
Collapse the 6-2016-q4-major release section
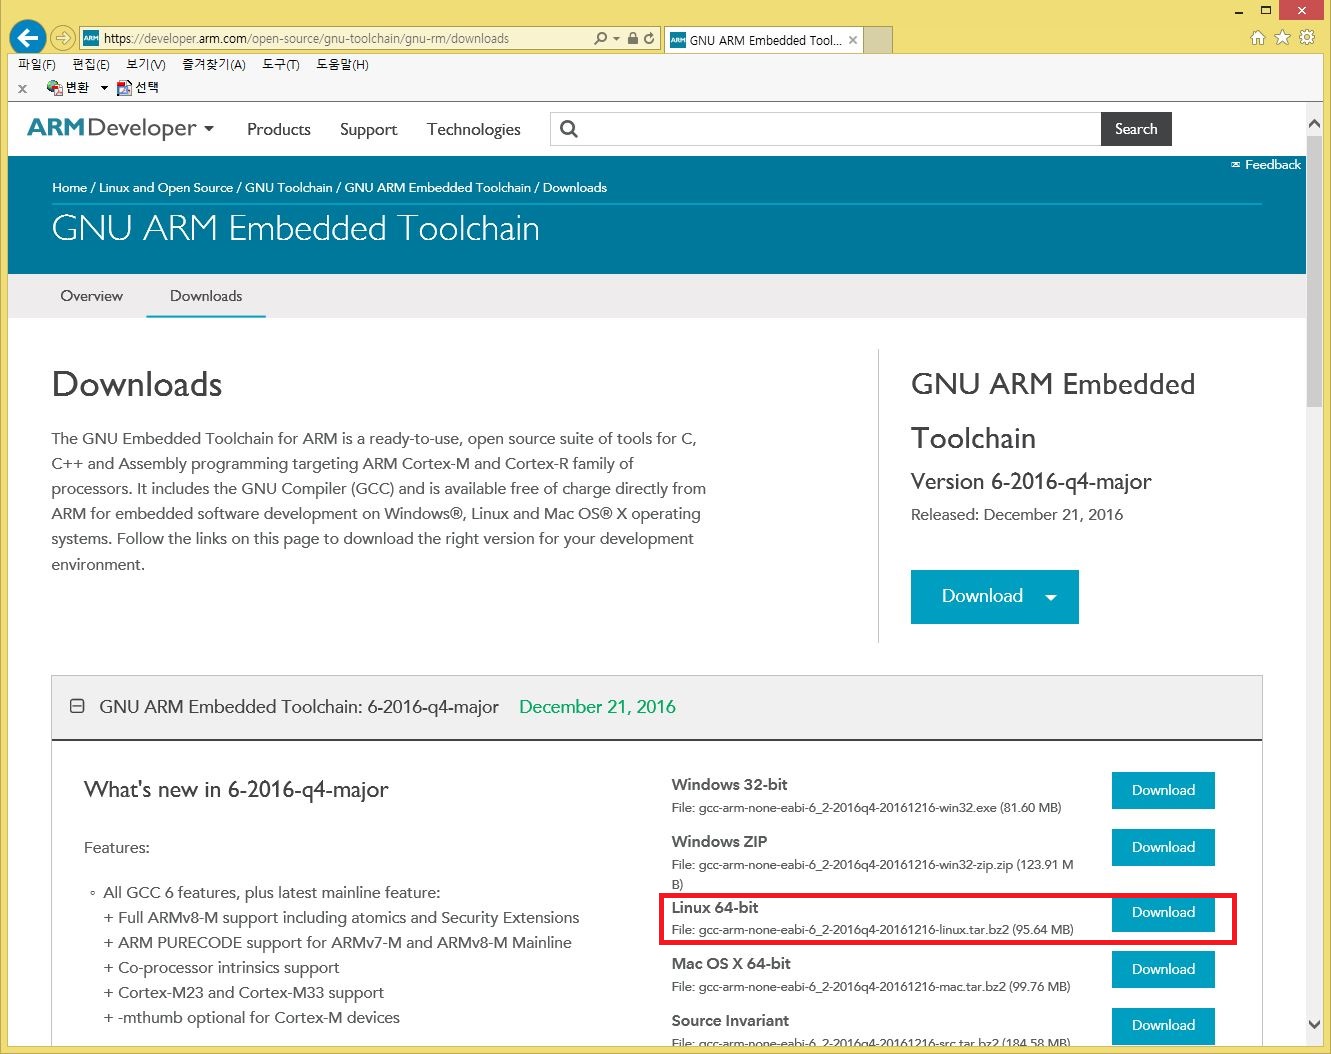tap(77, 707)
